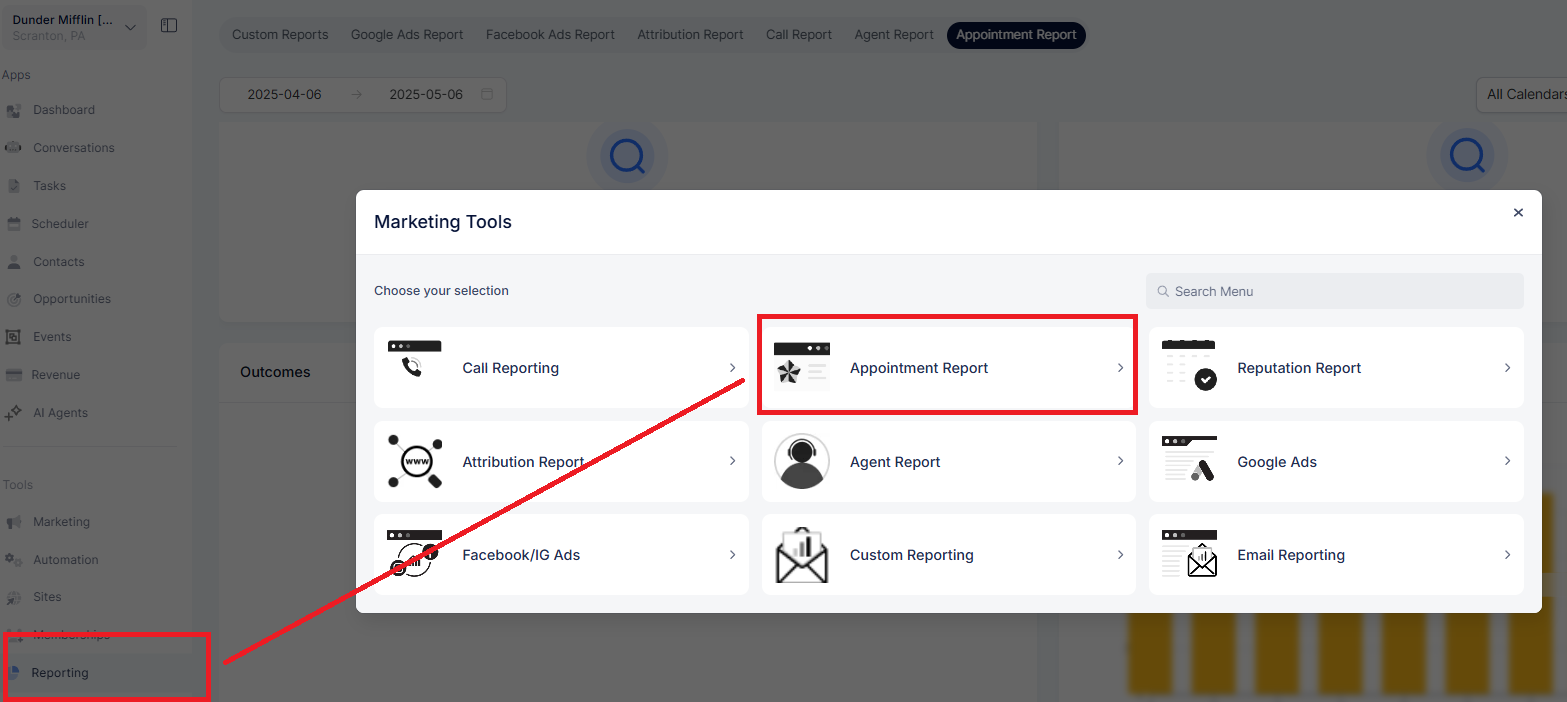Select the Events icon in sidebar
The height and width of the screenshot is (702, 1567).
pyautogui.click(x=14, y=337)
